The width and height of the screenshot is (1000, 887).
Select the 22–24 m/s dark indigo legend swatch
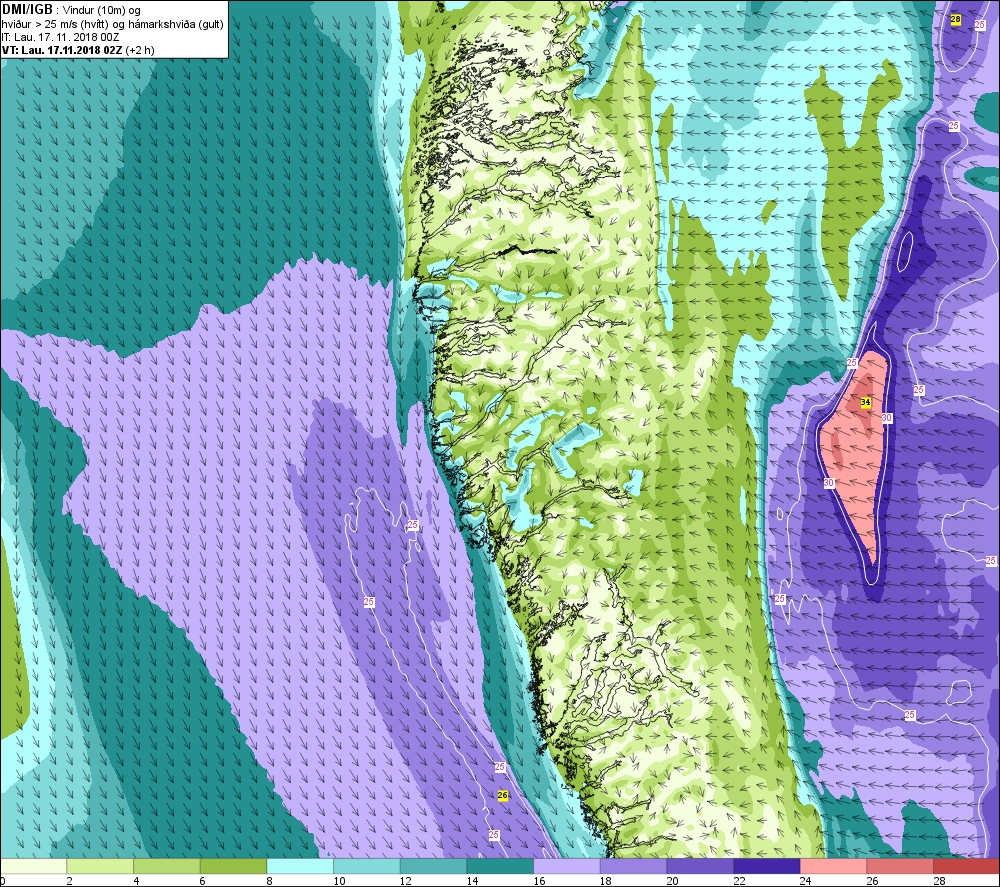[766, 866]
